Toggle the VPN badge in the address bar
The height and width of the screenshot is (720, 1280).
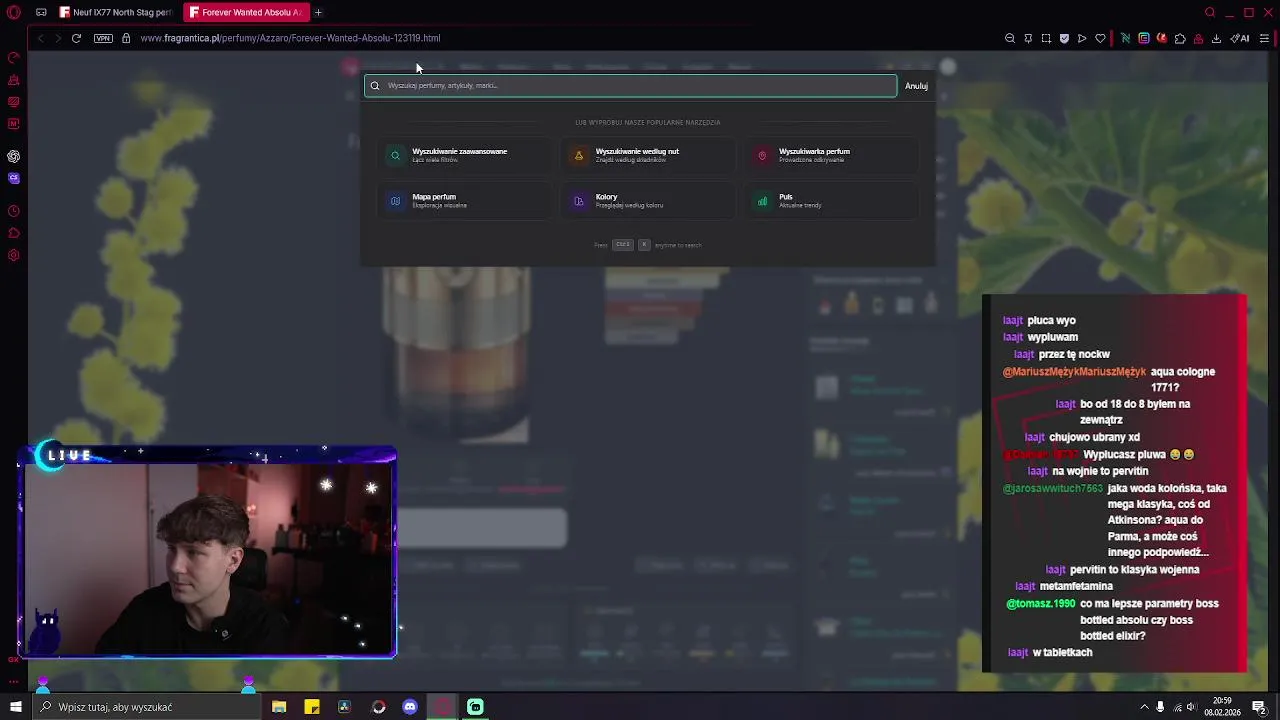[103, 38]
